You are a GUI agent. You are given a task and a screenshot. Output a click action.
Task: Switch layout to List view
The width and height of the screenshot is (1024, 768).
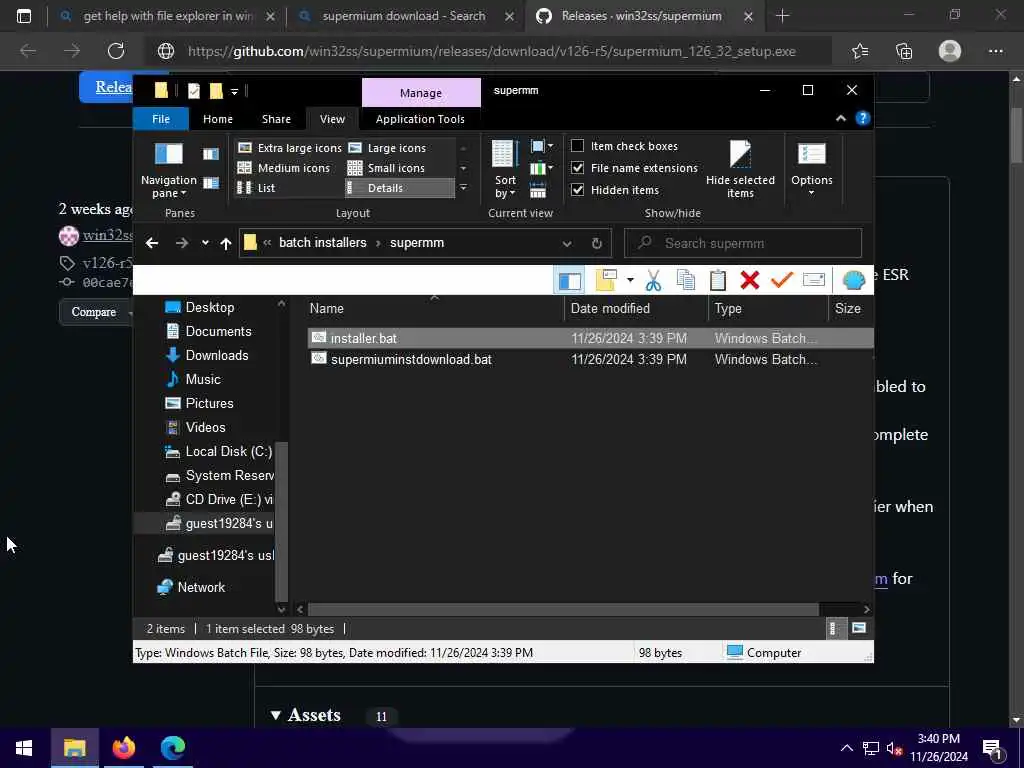256,188
